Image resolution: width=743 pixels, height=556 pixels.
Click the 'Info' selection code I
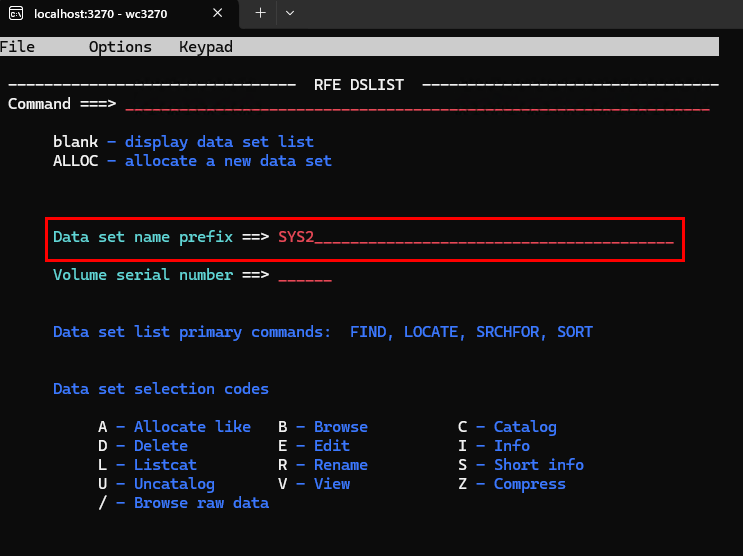point(512,446)
